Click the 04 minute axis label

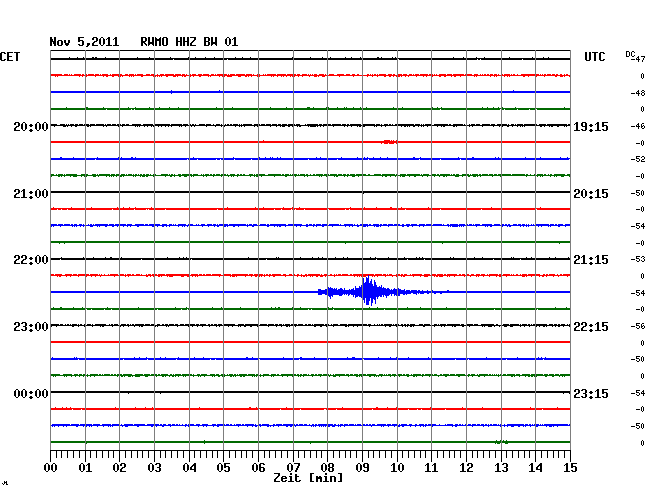click(x=189, y=467)
